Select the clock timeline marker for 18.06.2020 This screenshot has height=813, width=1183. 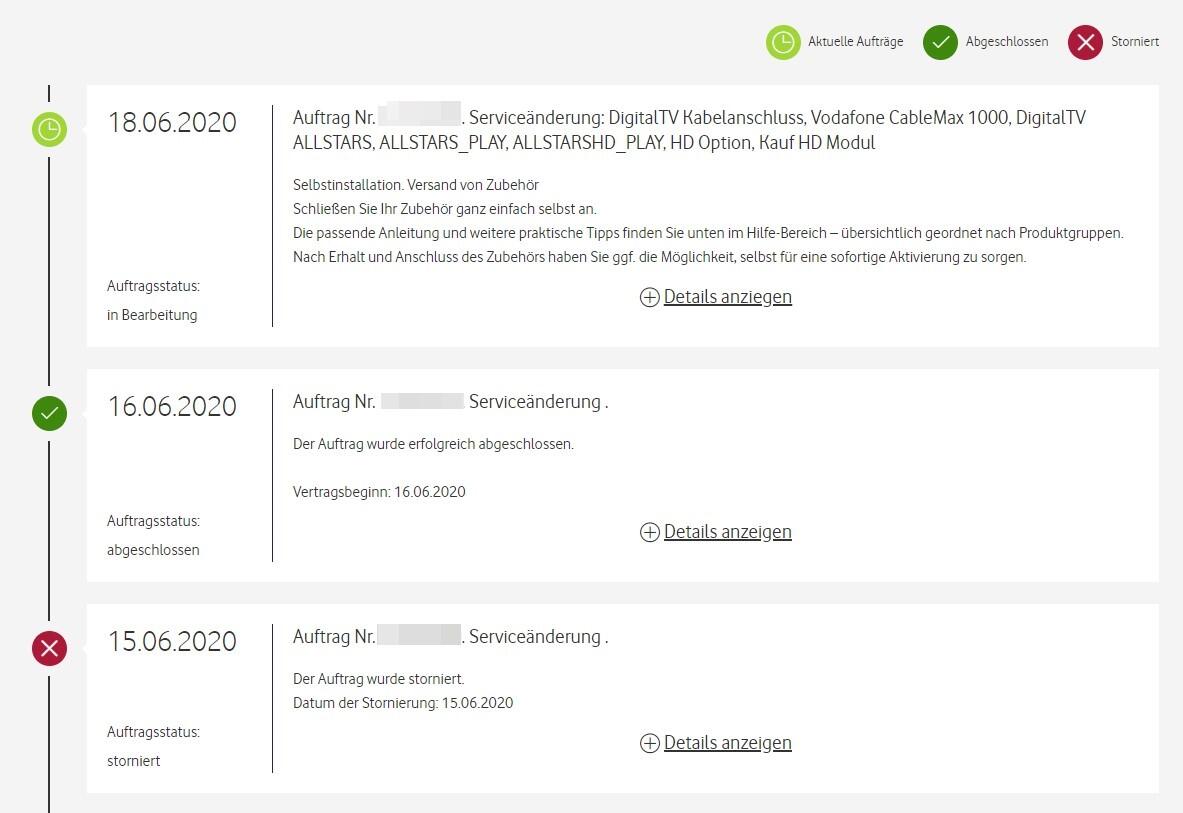coord(49,130)
